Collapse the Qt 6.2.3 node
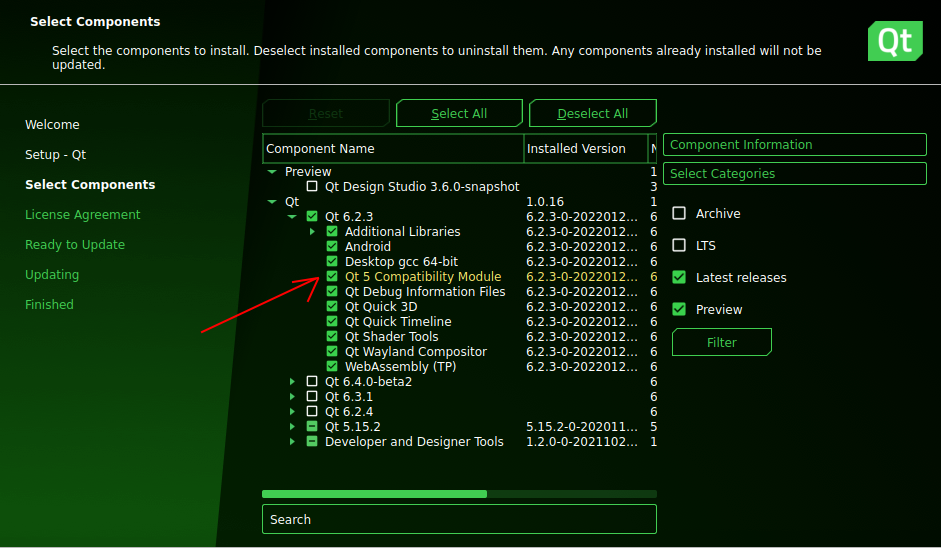This screenshot has width=941, height=548. [292, 217]
